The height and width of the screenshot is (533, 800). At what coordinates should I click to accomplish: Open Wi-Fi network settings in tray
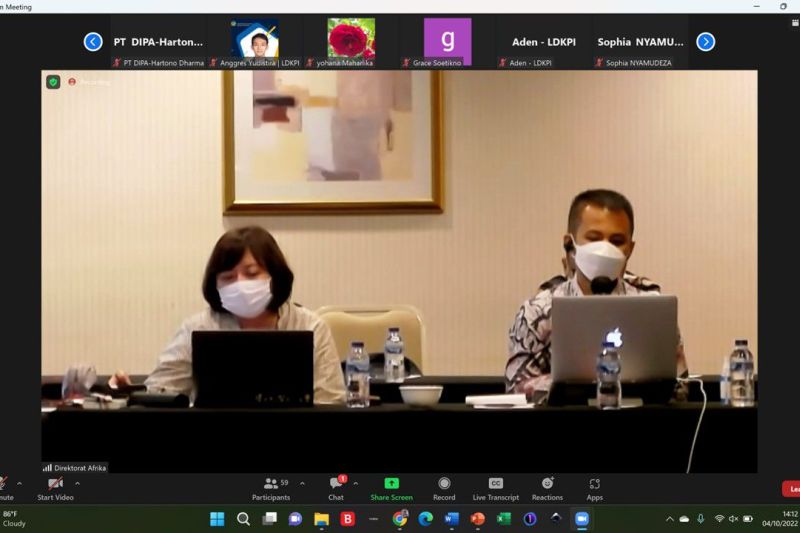point(719,519)
